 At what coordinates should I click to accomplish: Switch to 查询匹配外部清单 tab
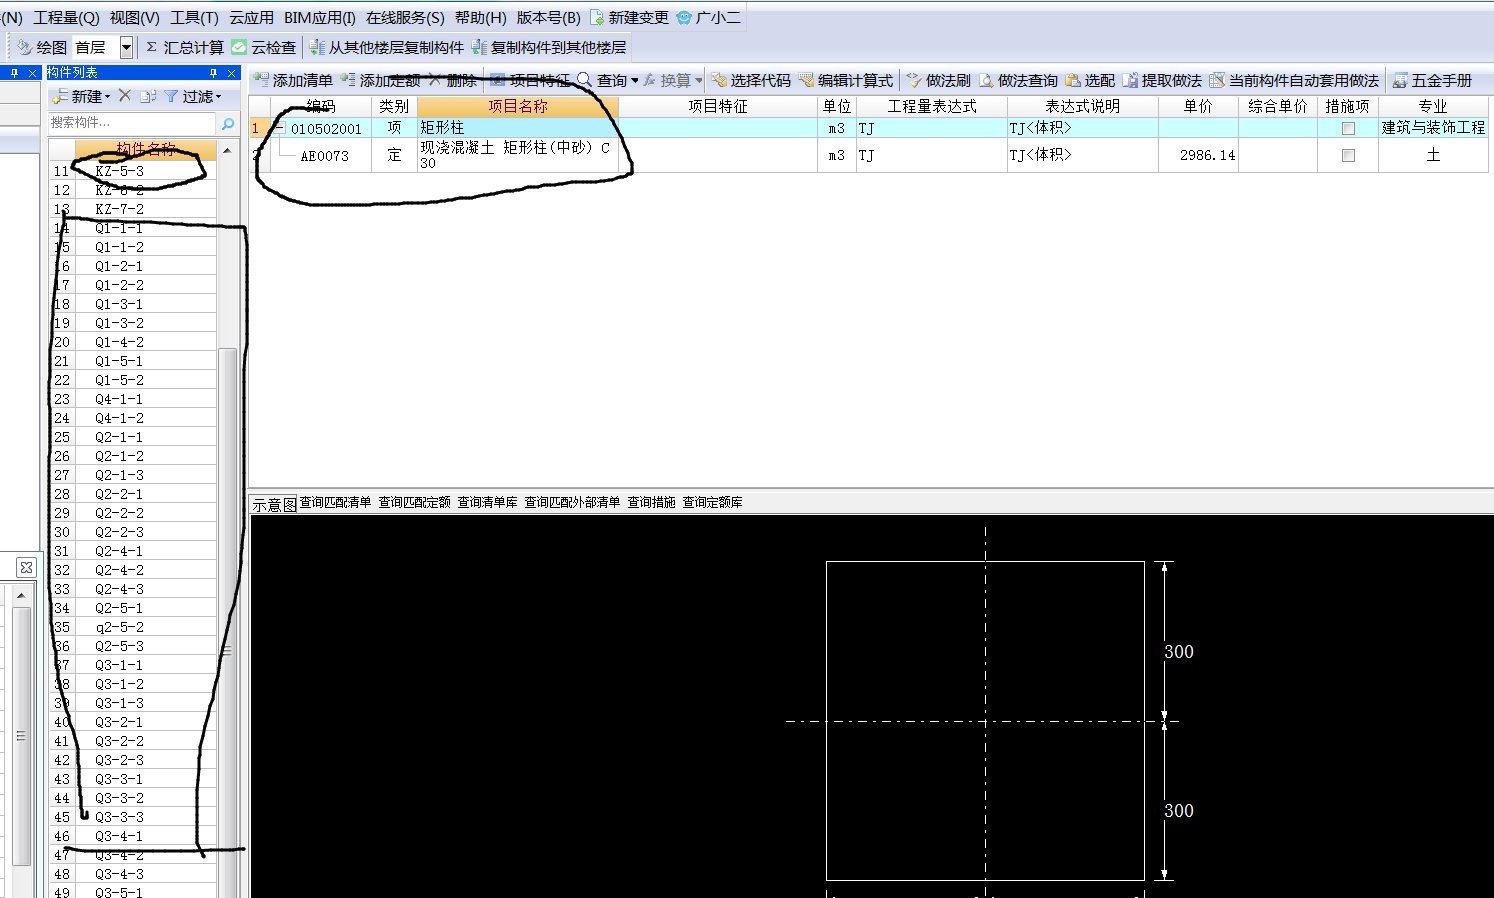point(572,503)
